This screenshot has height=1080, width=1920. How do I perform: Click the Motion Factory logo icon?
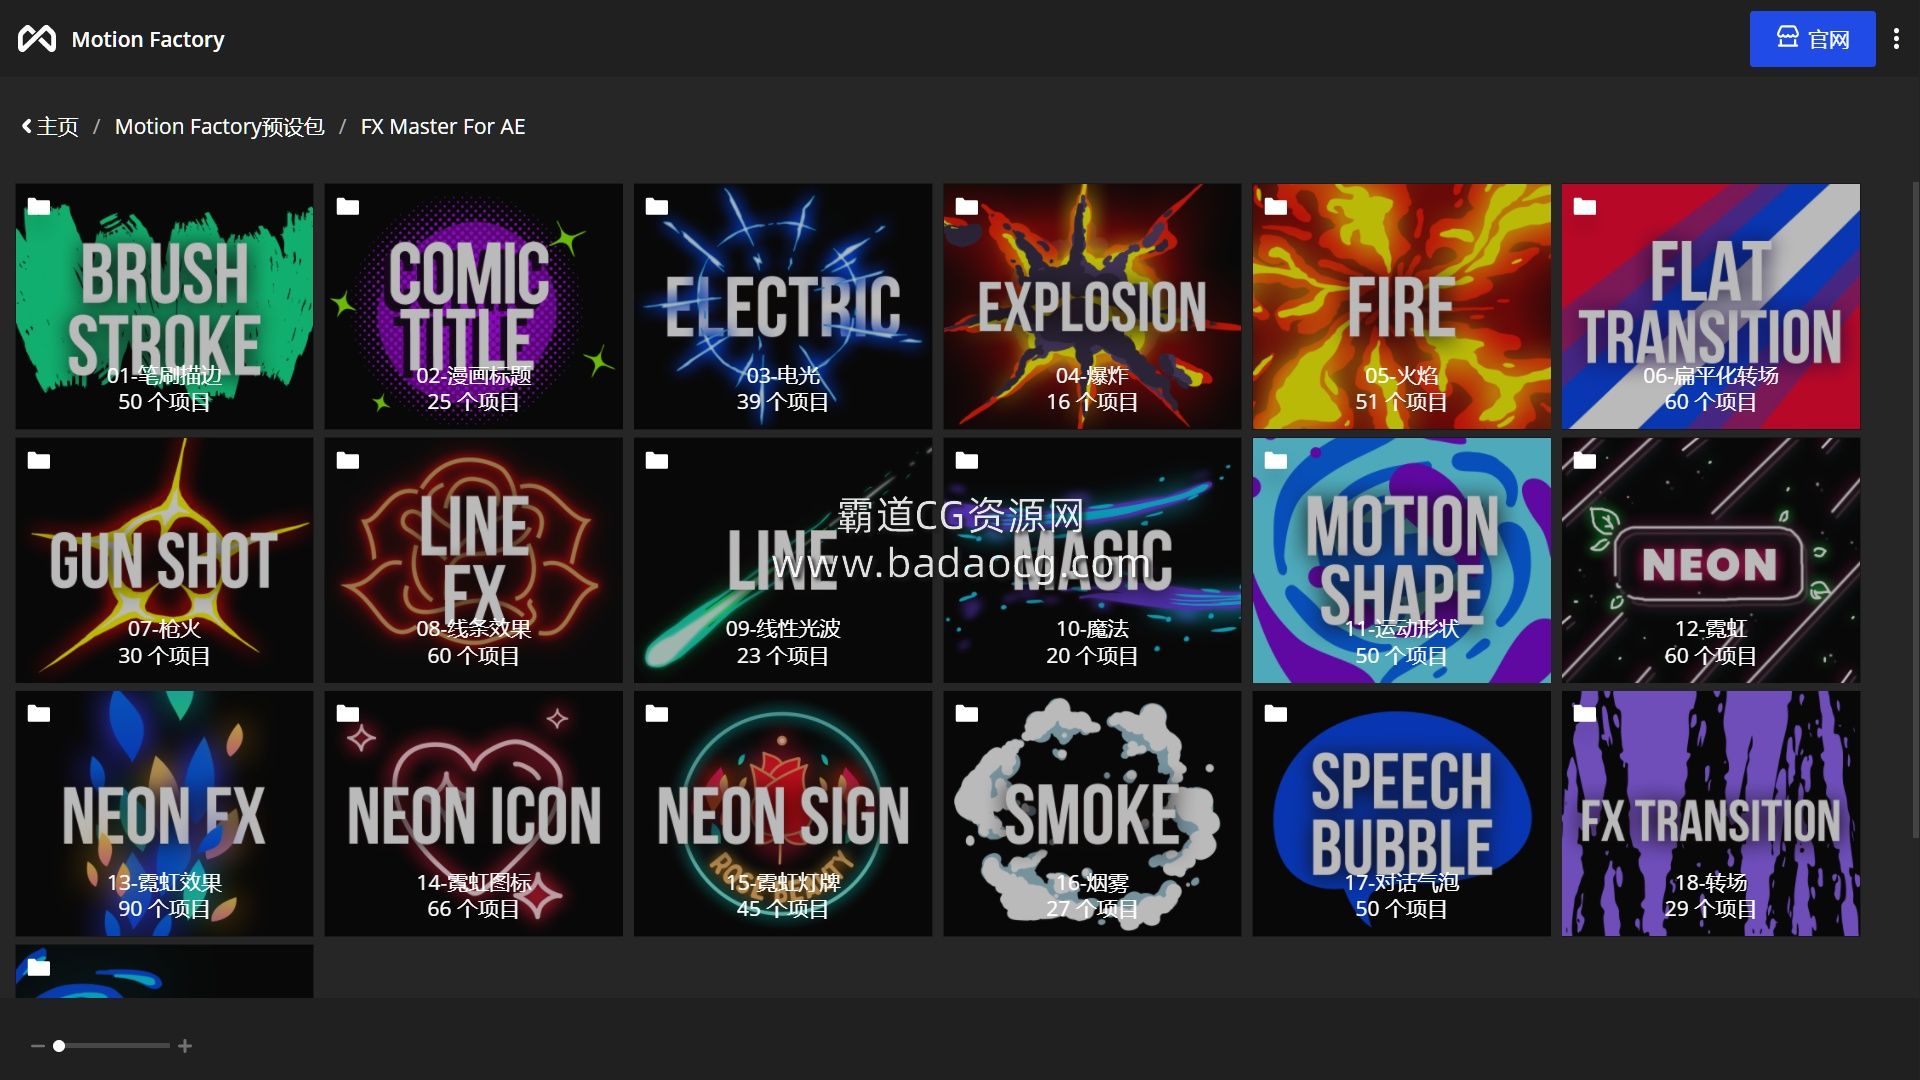click(x=37, y=39)
